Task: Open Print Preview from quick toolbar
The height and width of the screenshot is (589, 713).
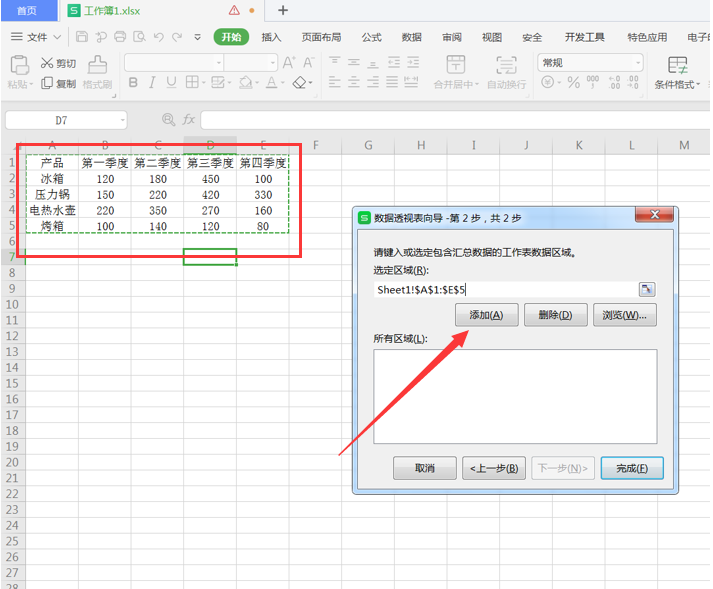Action: (139, 37)
